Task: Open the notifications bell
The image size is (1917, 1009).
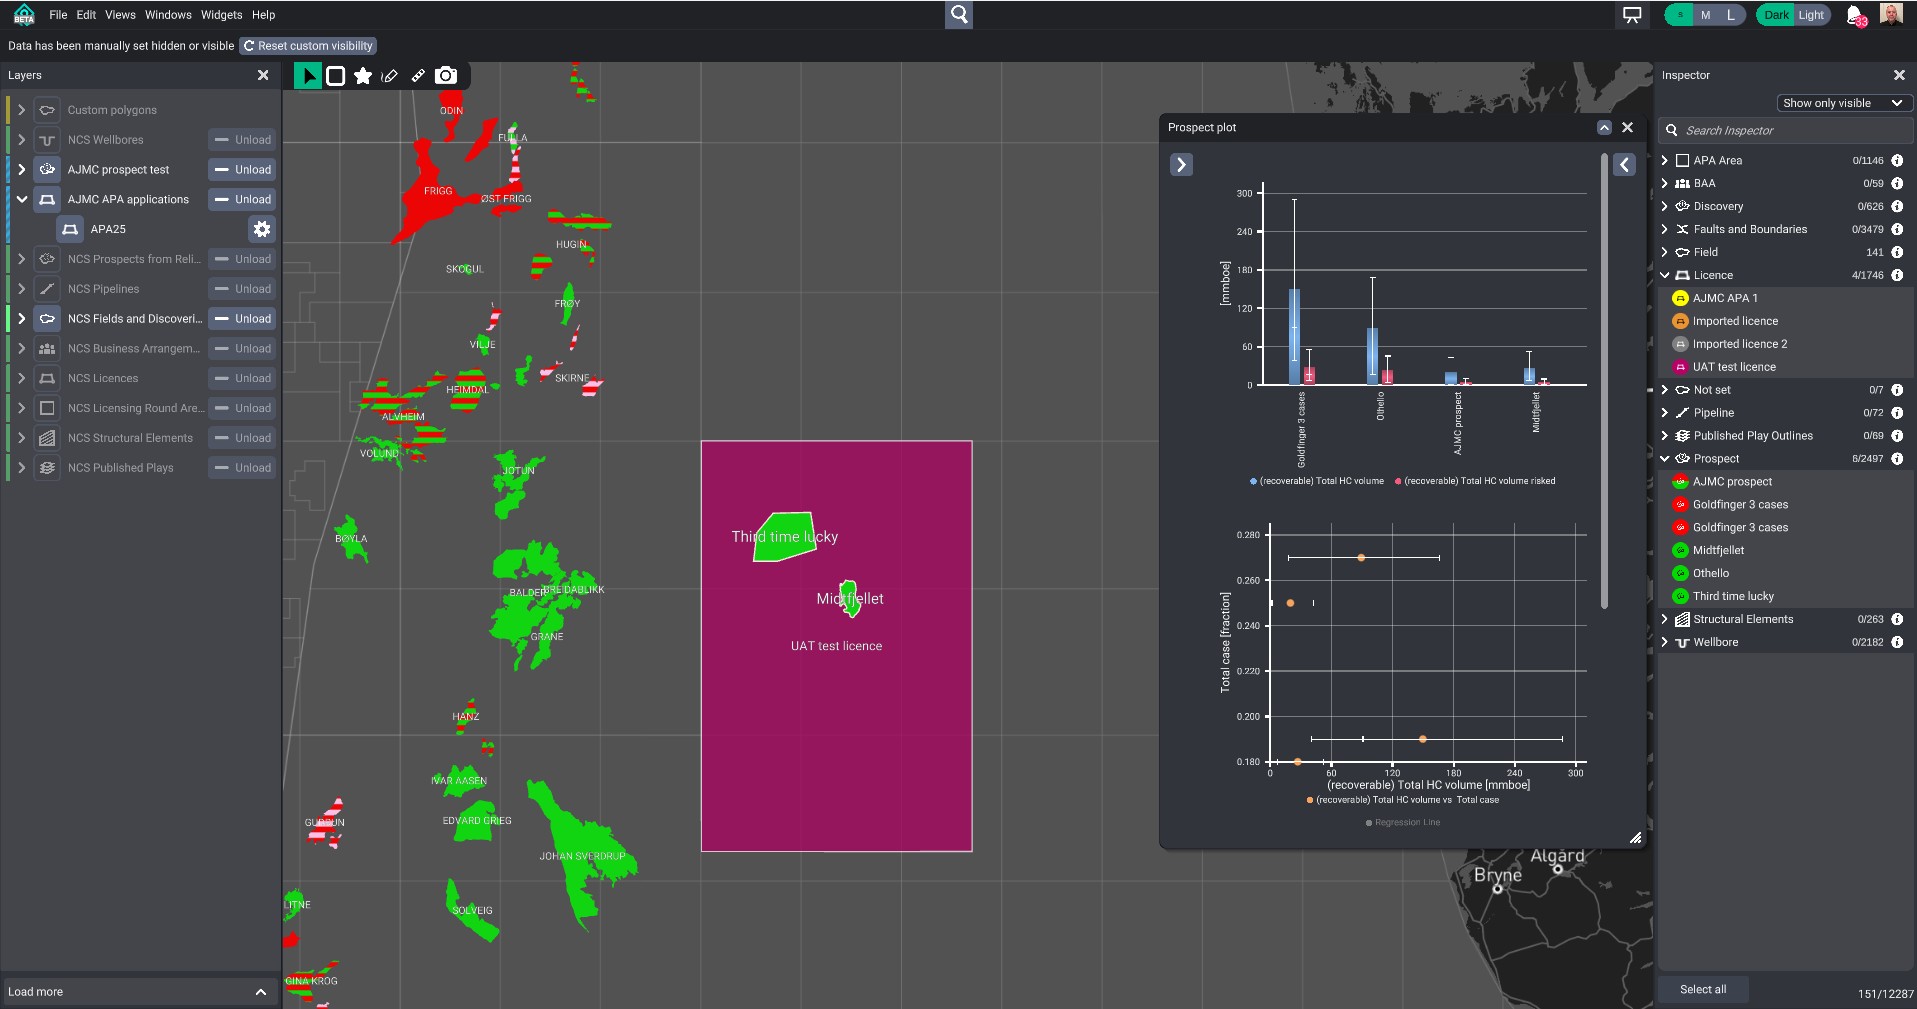Action: (x=1854, y=15)
